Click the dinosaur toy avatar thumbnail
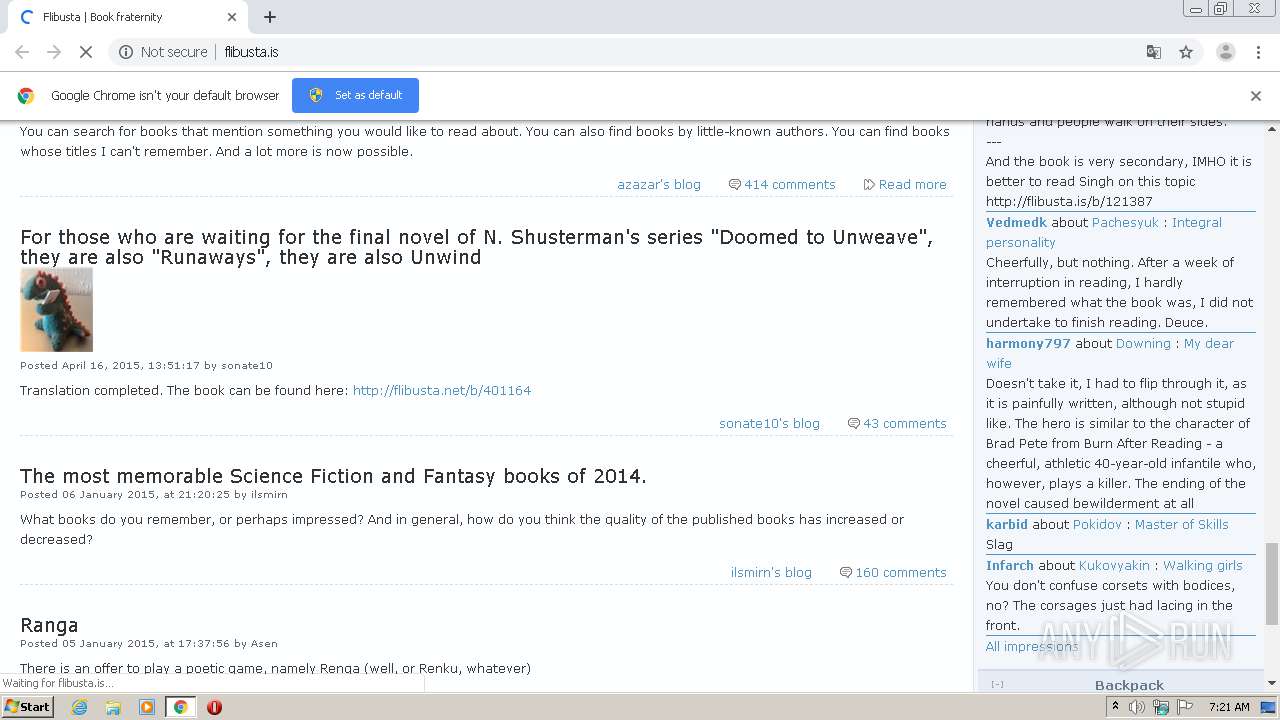The width and height of the screenshot is (1280, 720). pos(56,309)
